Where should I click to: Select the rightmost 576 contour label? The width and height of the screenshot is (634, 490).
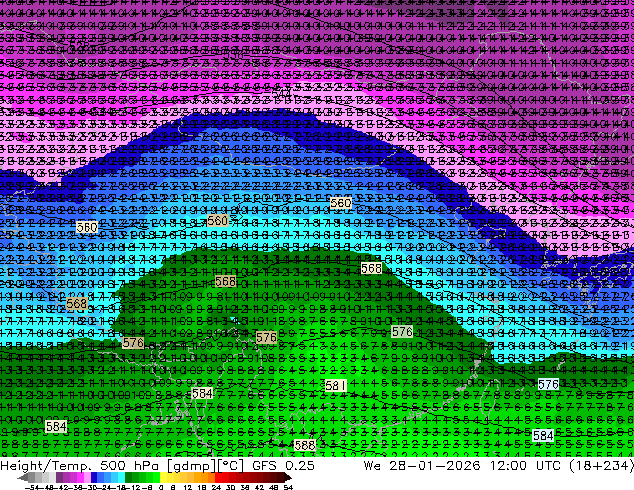pos(548,384)
